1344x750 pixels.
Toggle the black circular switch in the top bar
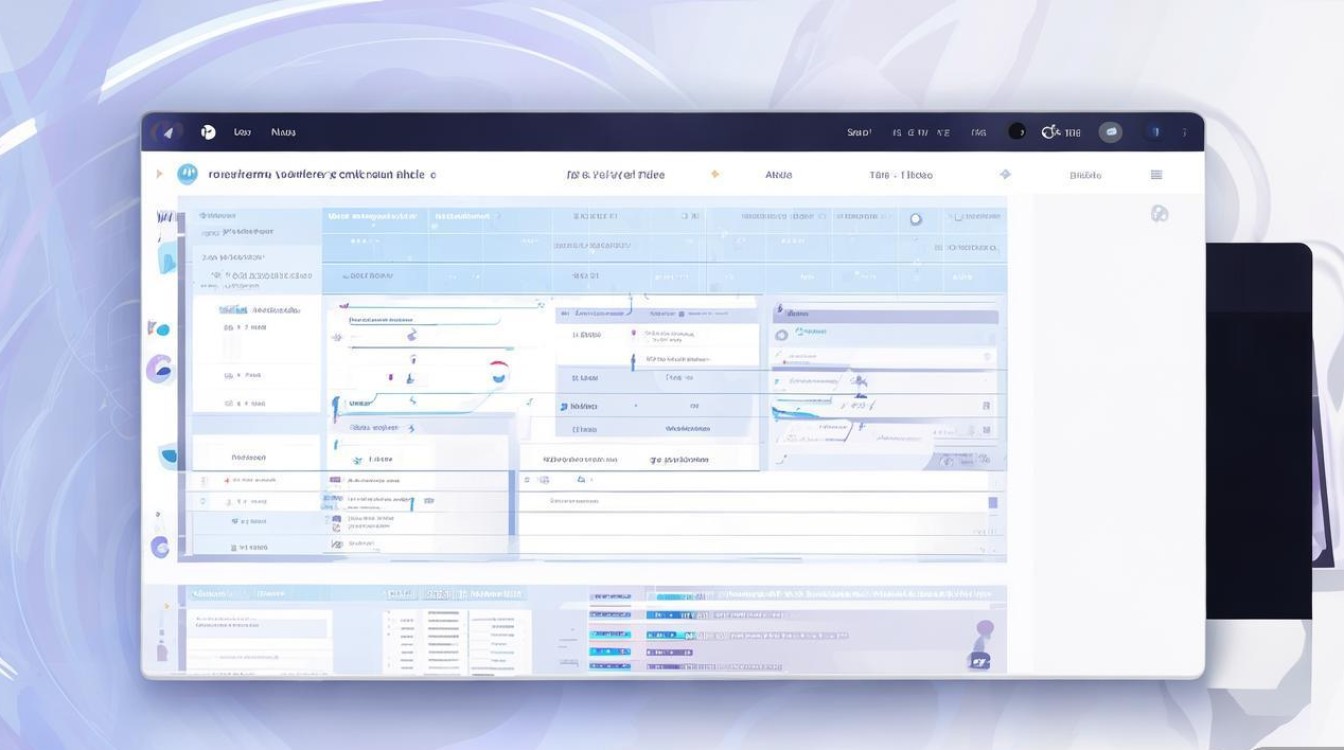coord(1017,131)
